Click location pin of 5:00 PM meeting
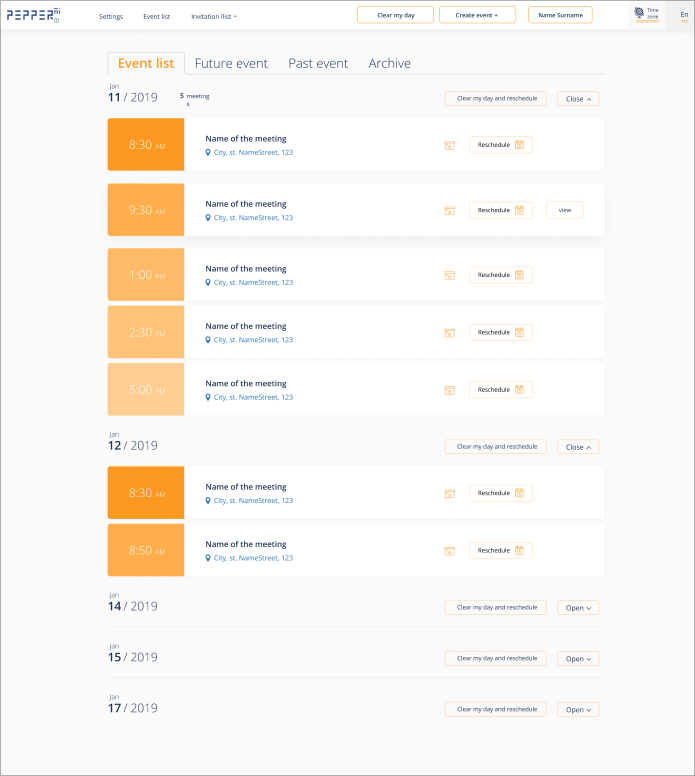 point(208,397)
